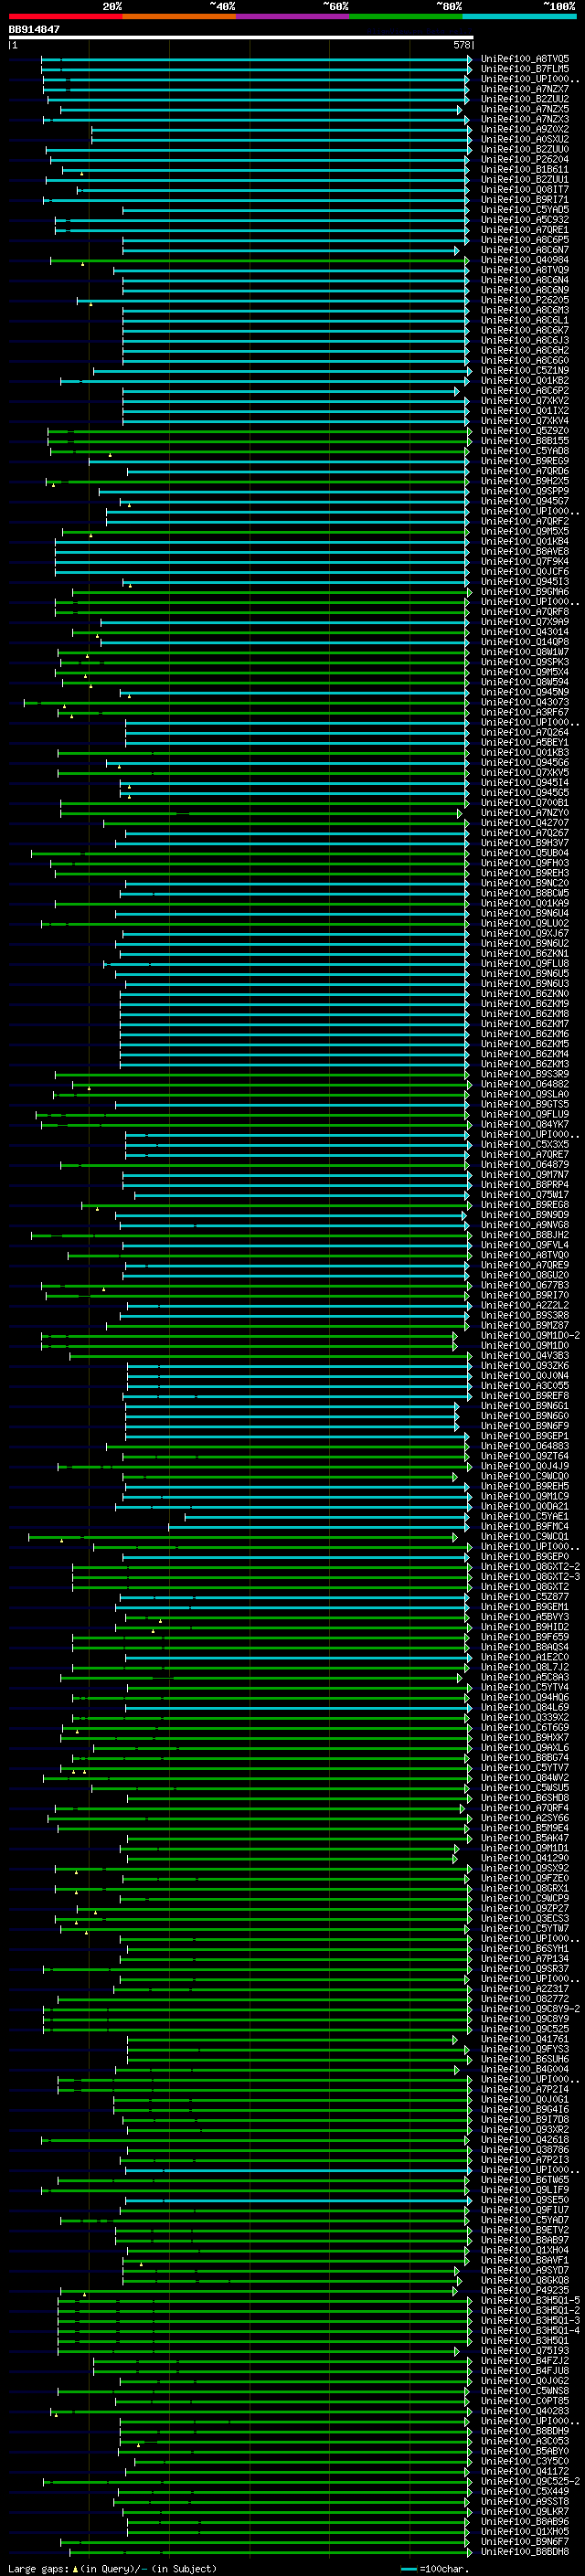
Task: Click label UniRef100_Q41172
Action: pos(525,2472)
